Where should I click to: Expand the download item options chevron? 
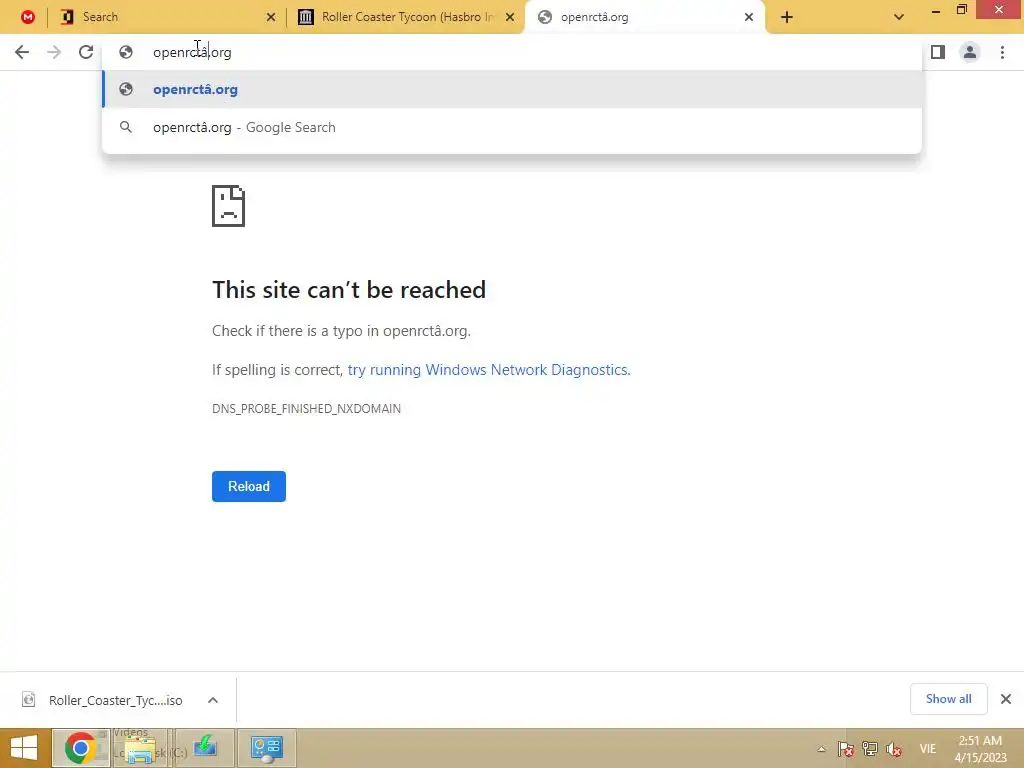click(x=213, y=700)
